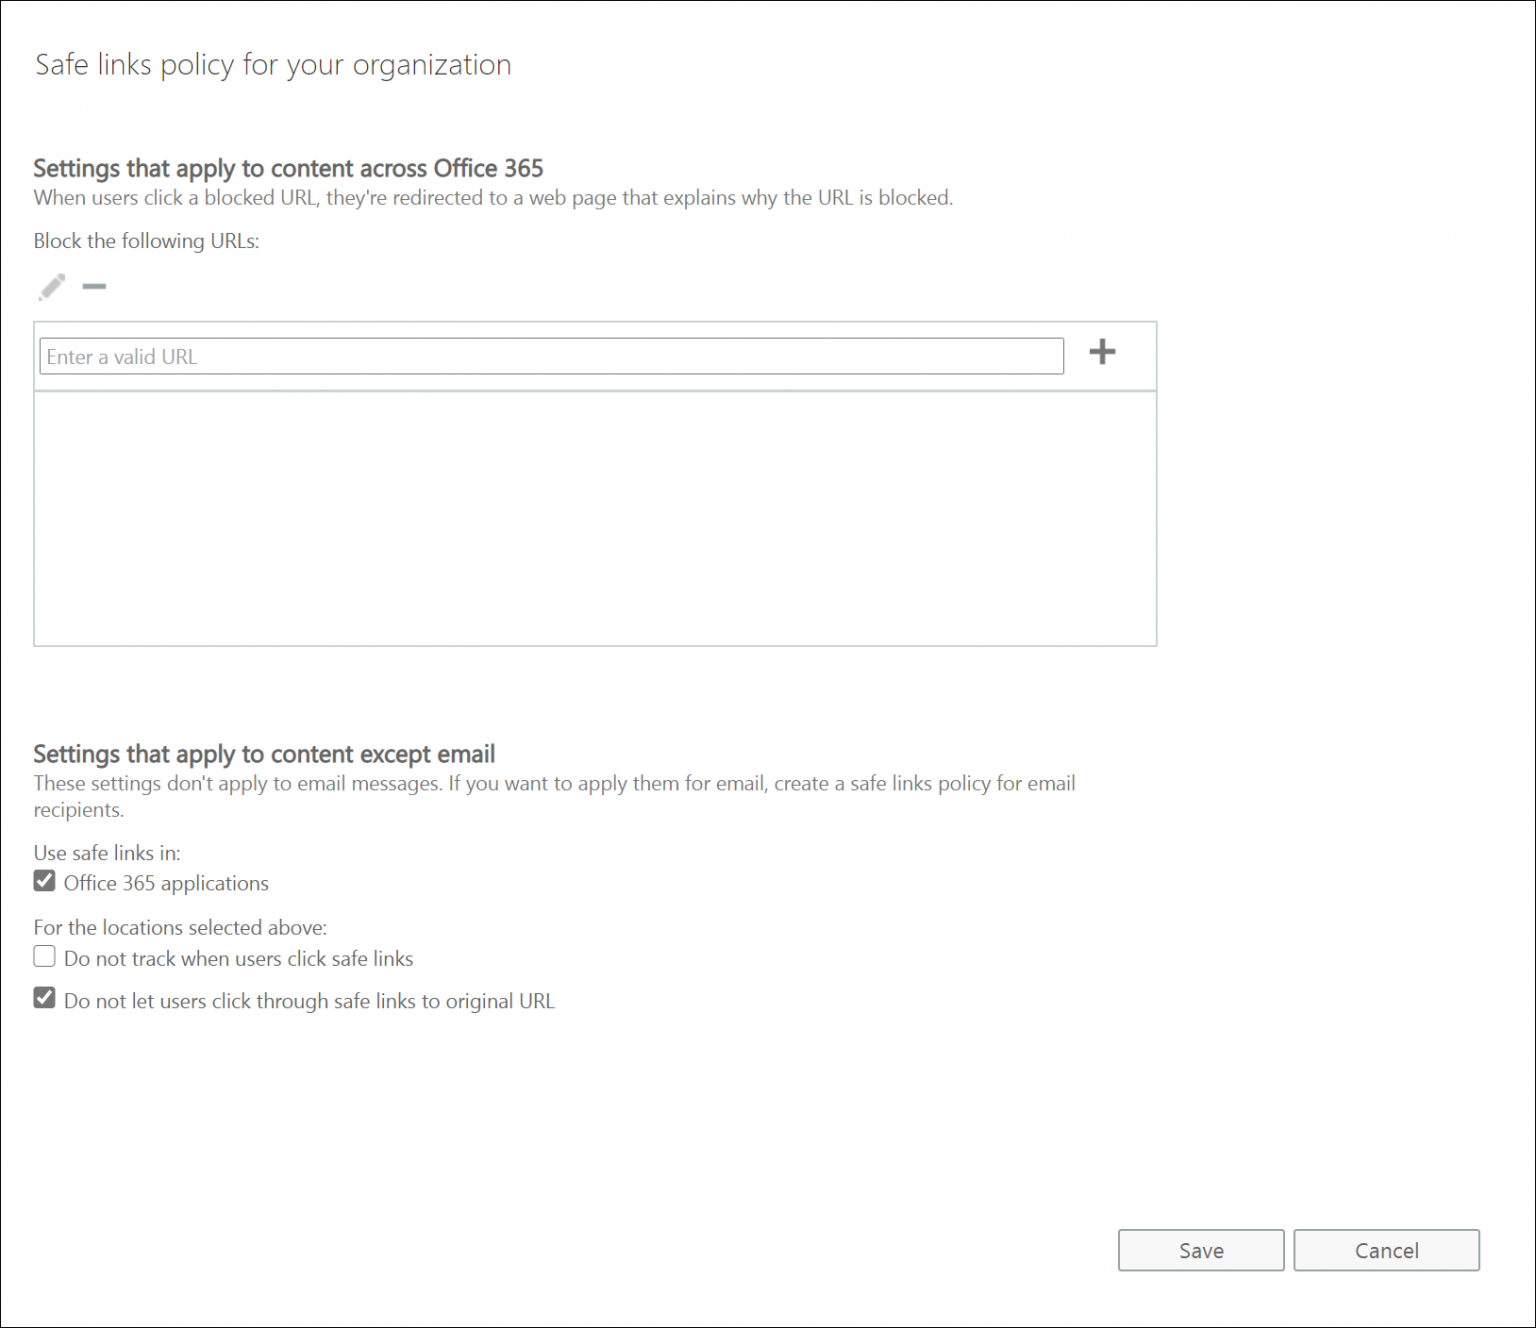
Task: Click the minus icon to remove a URL
Action: coord(95,287)
